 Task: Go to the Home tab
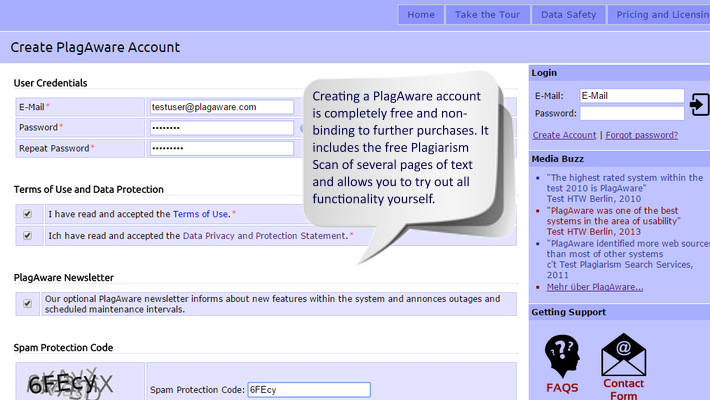point(421,14)
